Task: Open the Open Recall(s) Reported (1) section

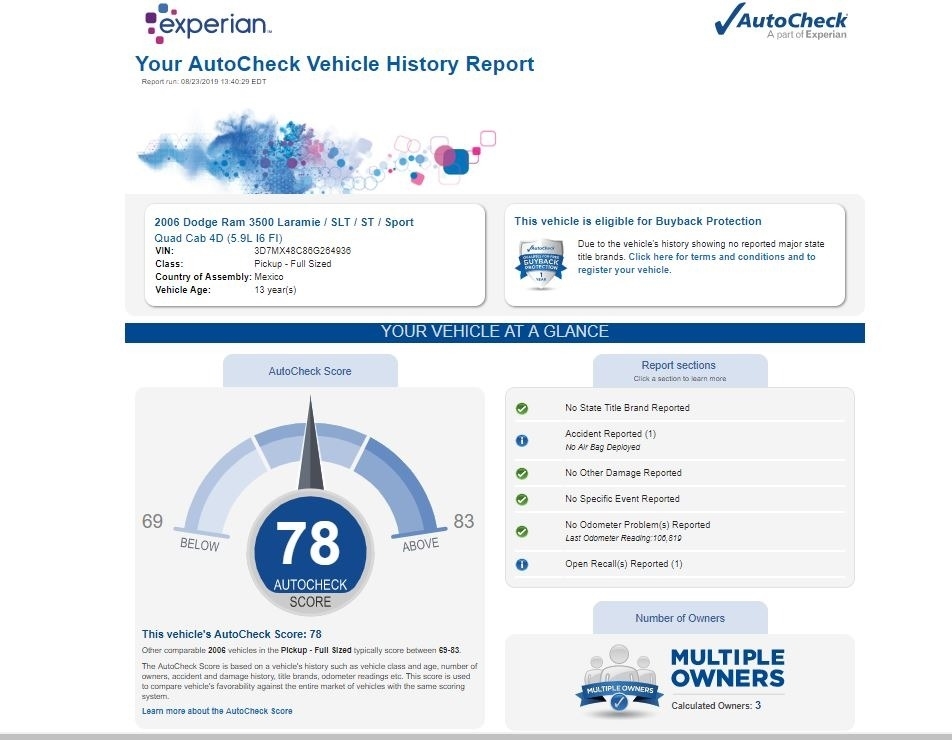Action: pos(623,564)
